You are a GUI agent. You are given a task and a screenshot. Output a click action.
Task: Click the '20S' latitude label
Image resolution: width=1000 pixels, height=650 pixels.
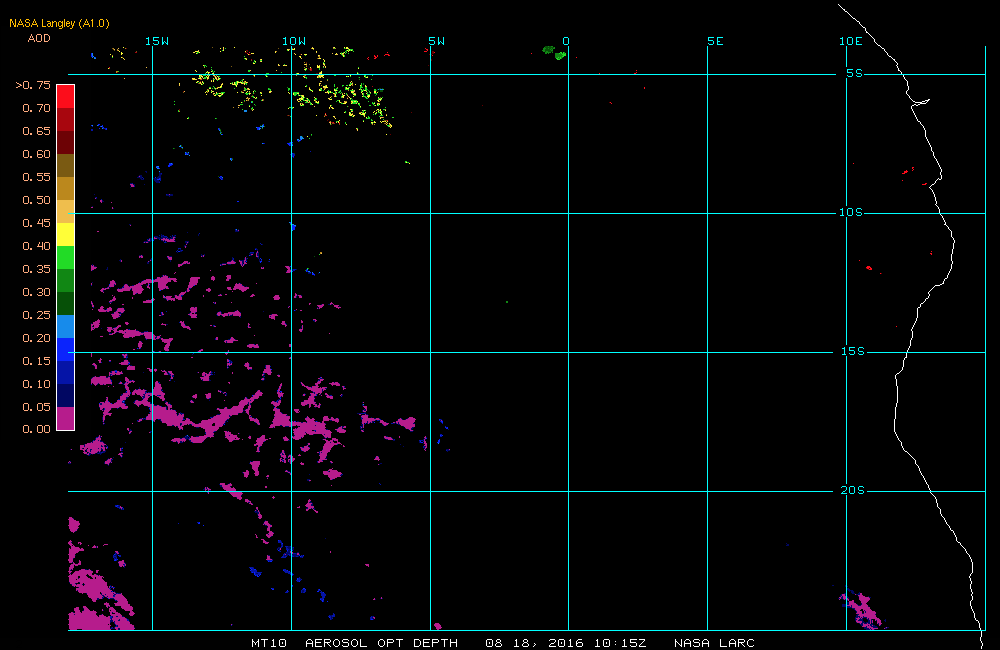853,491
